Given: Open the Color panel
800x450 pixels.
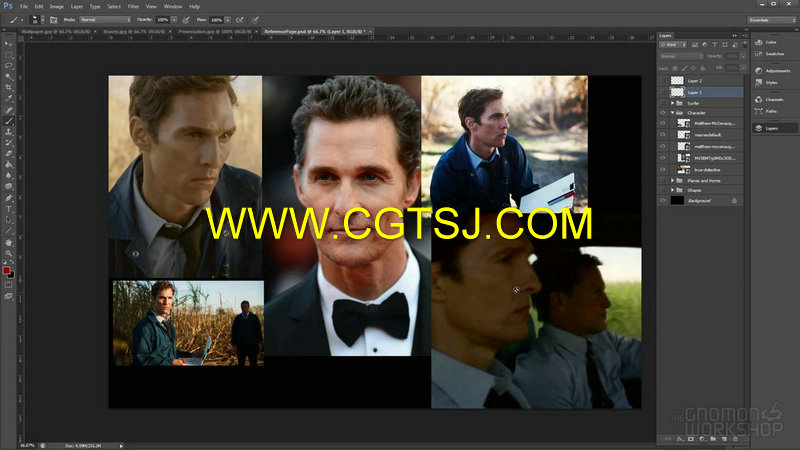Looking at the screenshot, I should click(x=772, y=42).
